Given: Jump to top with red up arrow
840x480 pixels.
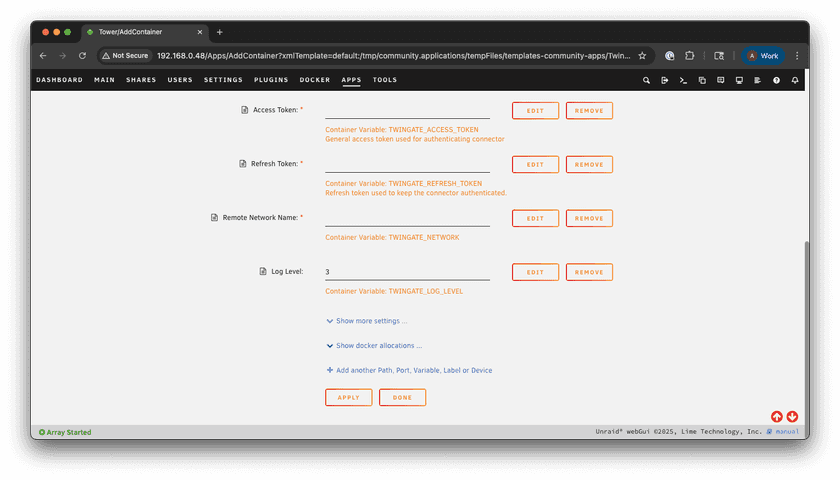Looking at the screenshot, I should (777, 416).
